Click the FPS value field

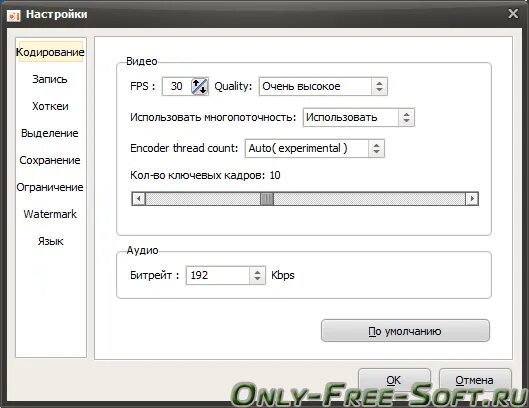click(176, 86)
